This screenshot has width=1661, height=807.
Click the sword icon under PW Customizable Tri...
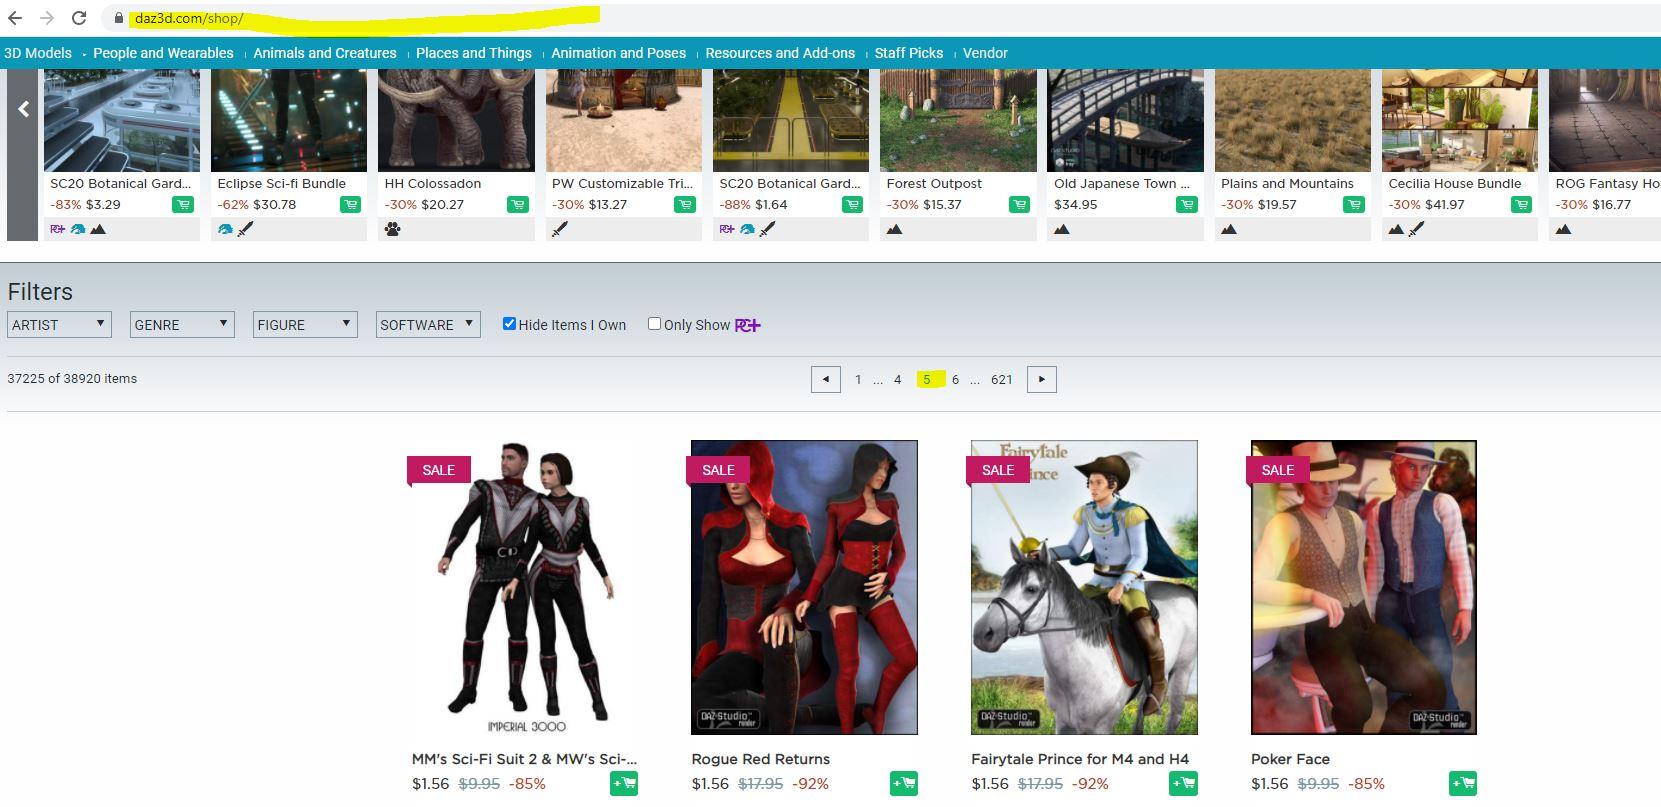tap(560, 229)
